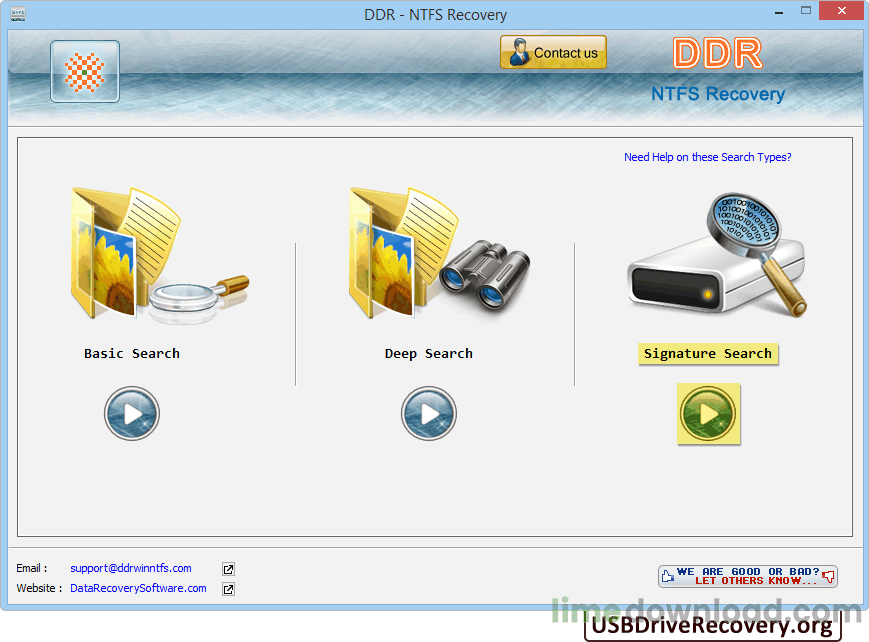The height and width of the screenshot is (642, 869).
Task: Select the Deep Search label
Action: pyautogui.click(x=429, y=354)
